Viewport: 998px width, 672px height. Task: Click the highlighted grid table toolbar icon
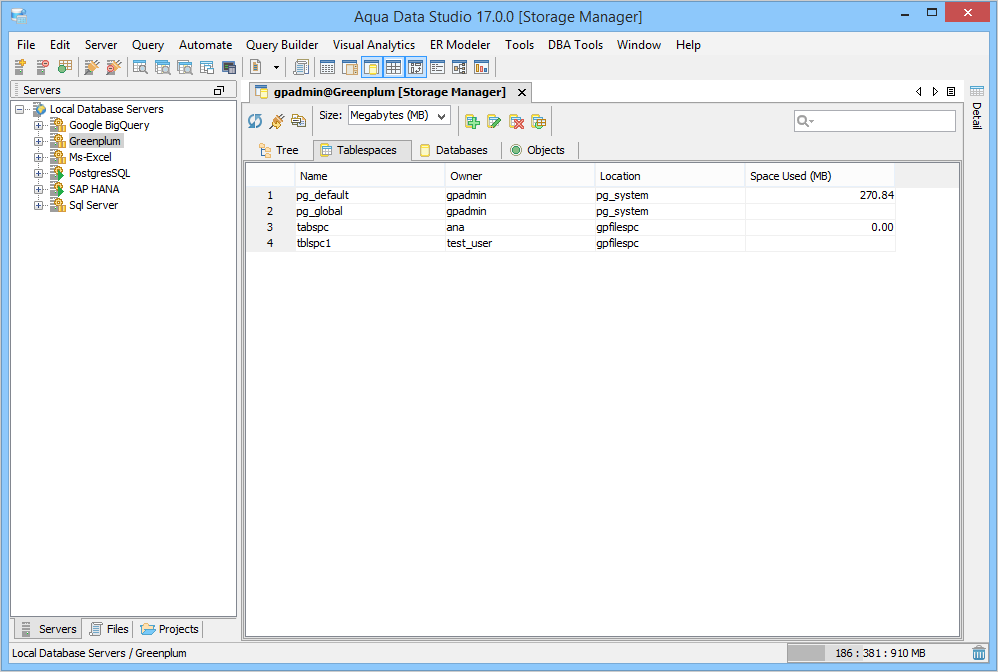coord(393,67)
